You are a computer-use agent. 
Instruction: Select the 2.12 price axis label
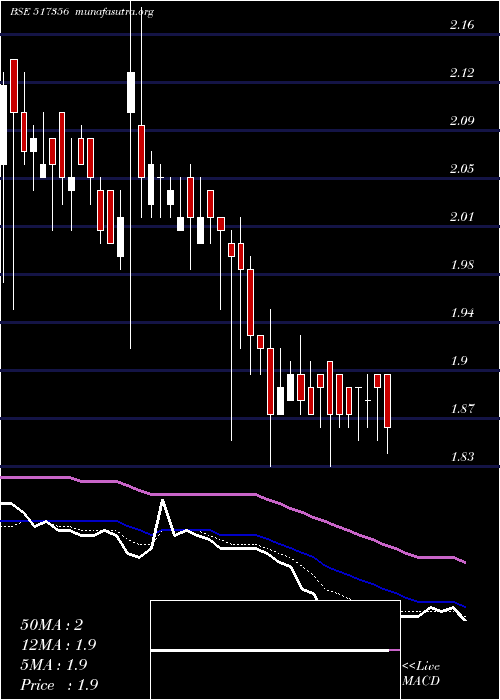pos(462,73)
